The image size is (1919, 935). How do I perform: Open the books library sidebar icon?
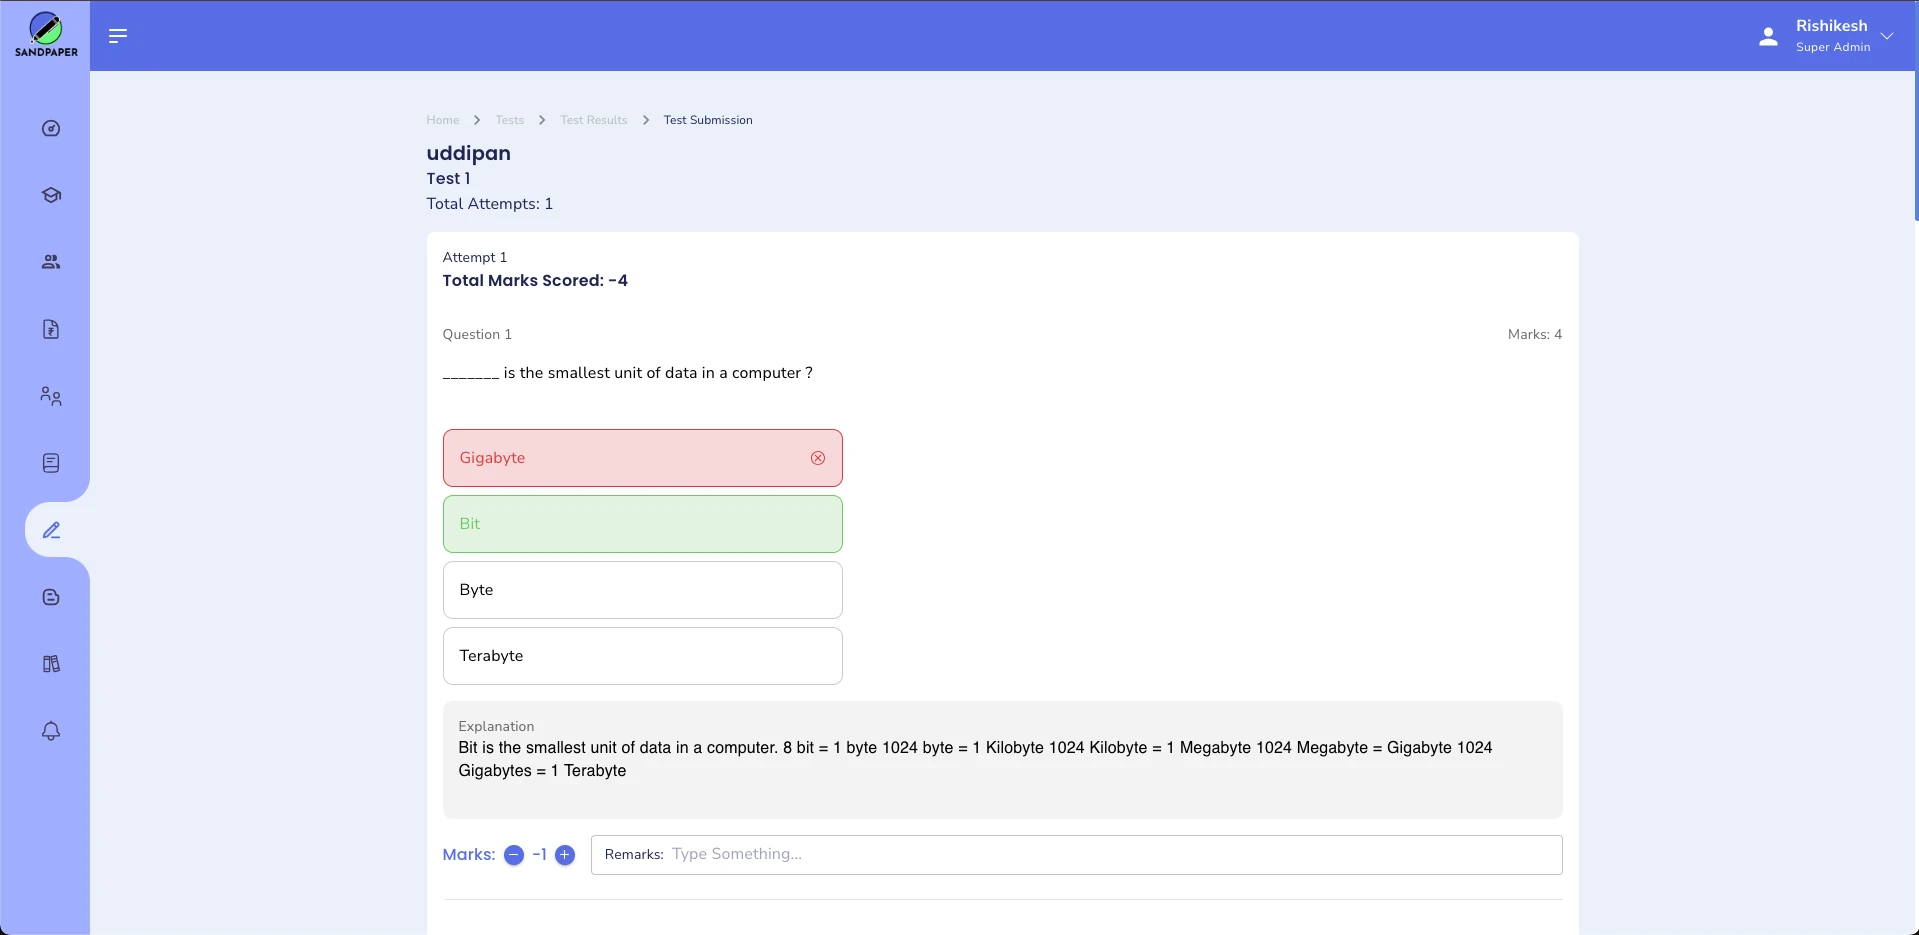click(x=51, y=664)
